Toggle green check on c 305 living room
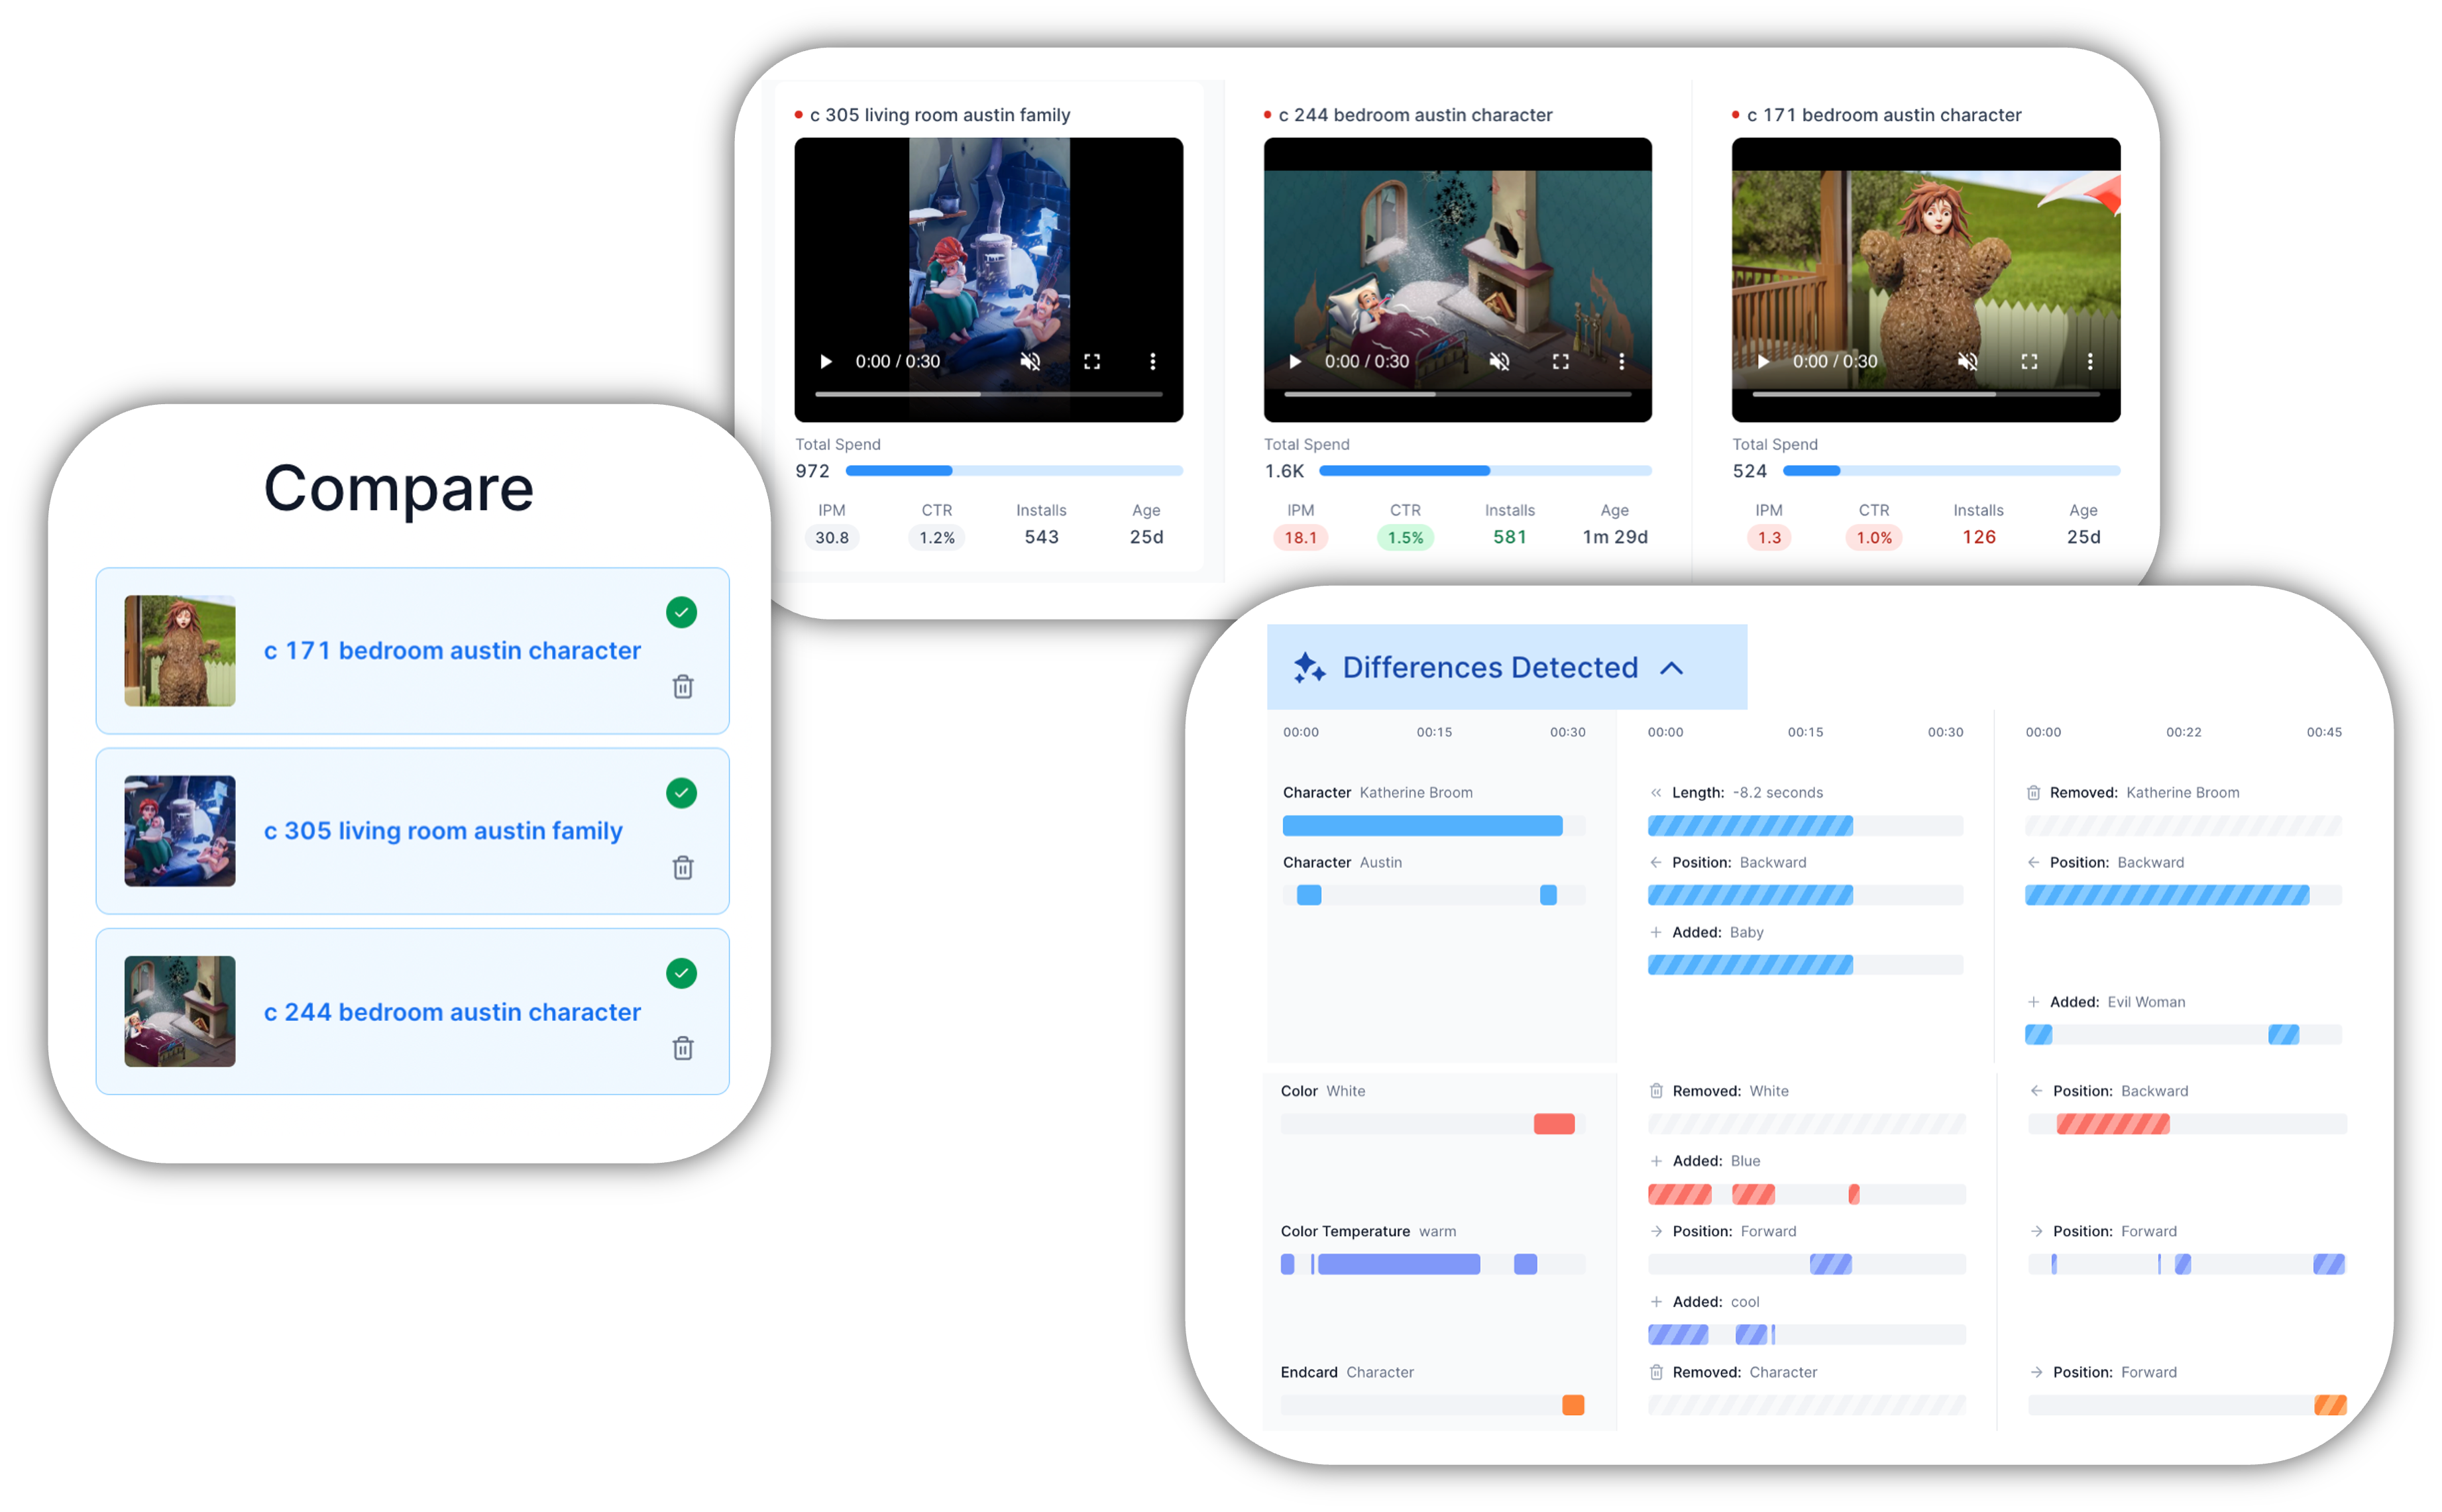This screenshot has width=2442, height=1512. tap(682, 793)
